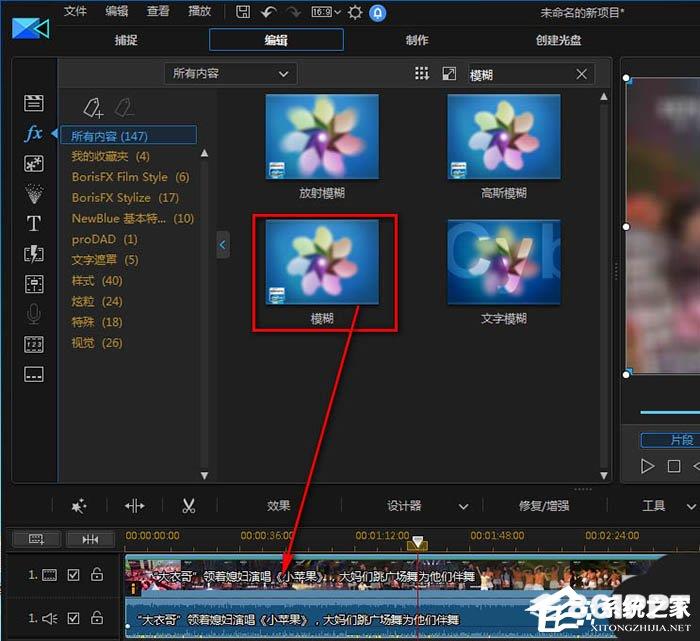Click the blue notification bell icon
700x641 pixels.
[x=378, y=13]
